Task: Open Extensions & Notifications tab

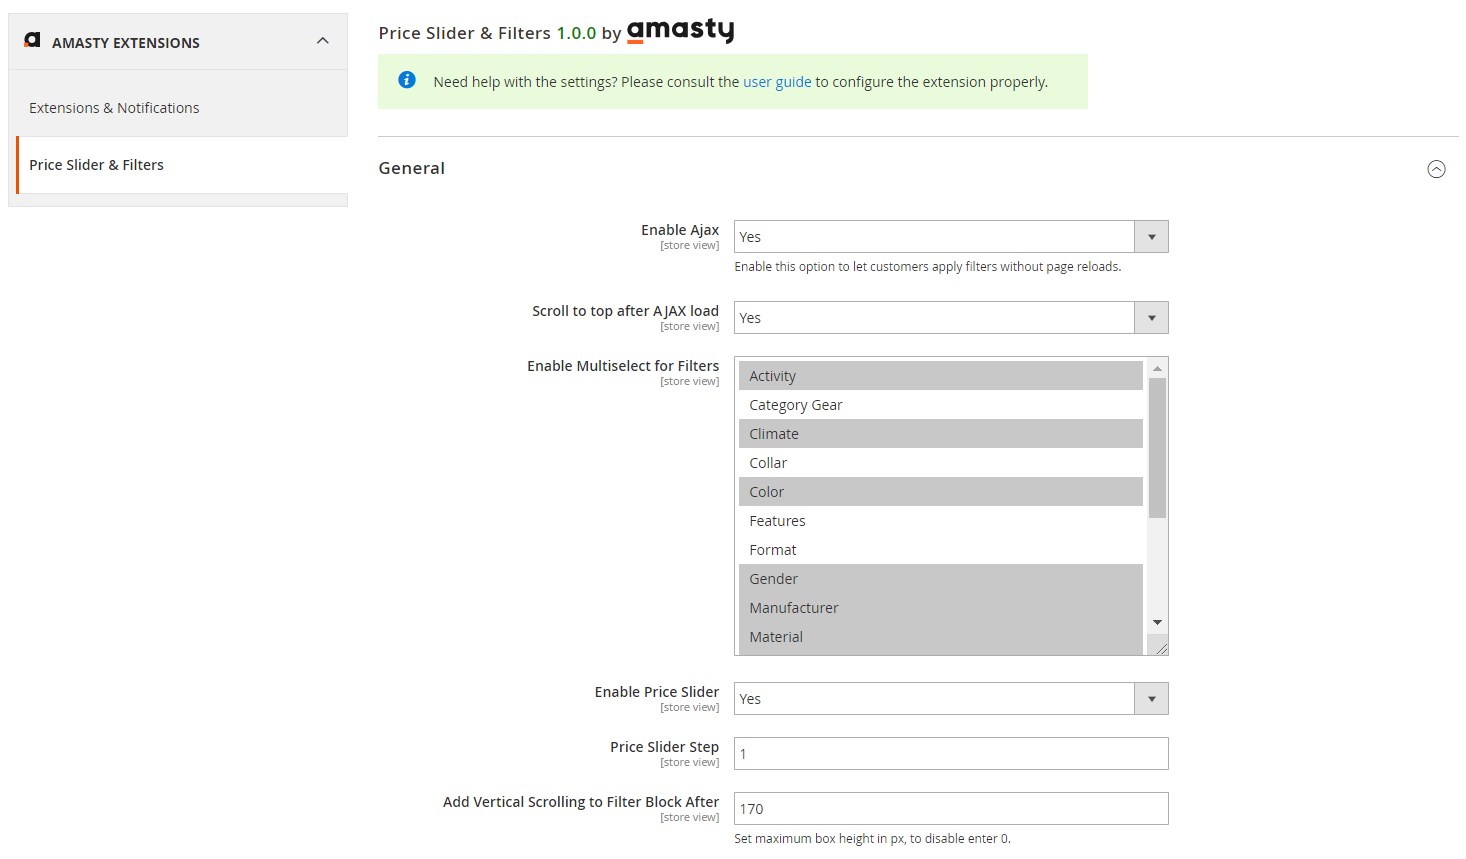Action: click(x=114, y=108)
